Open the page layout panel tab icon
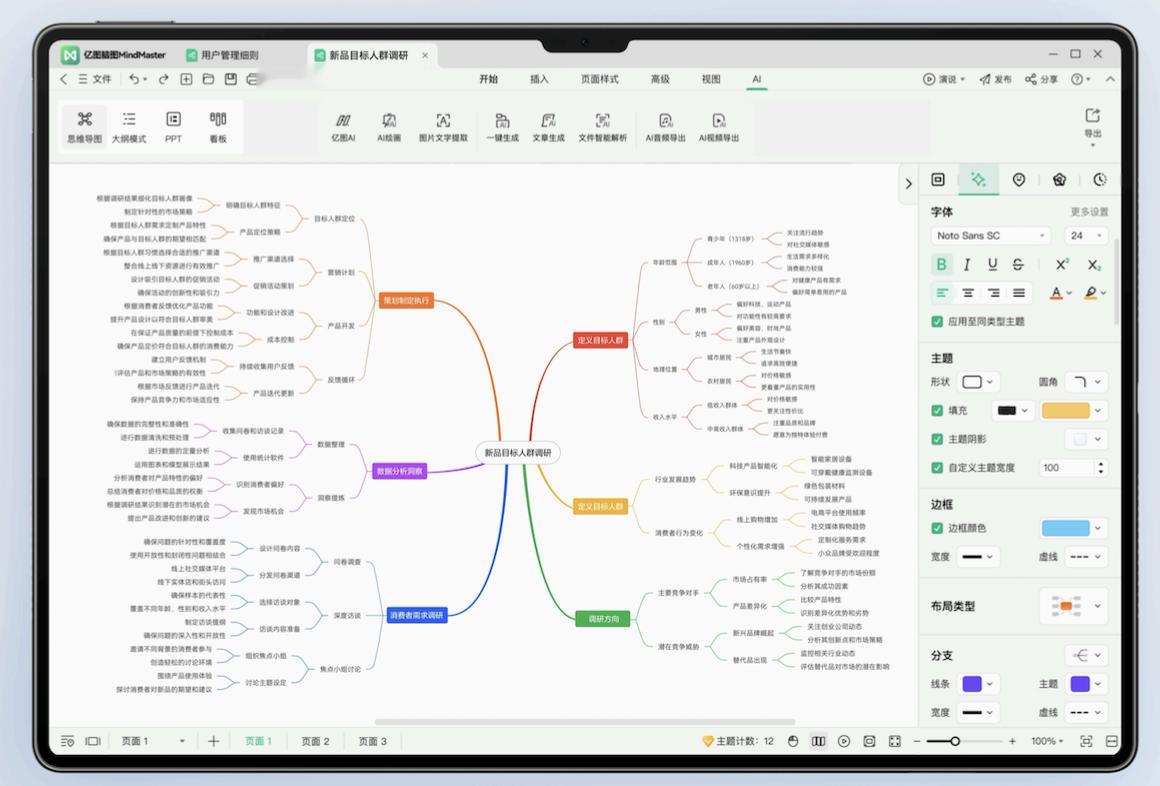This screenshot has height=786, width=1160. (938, 179)
